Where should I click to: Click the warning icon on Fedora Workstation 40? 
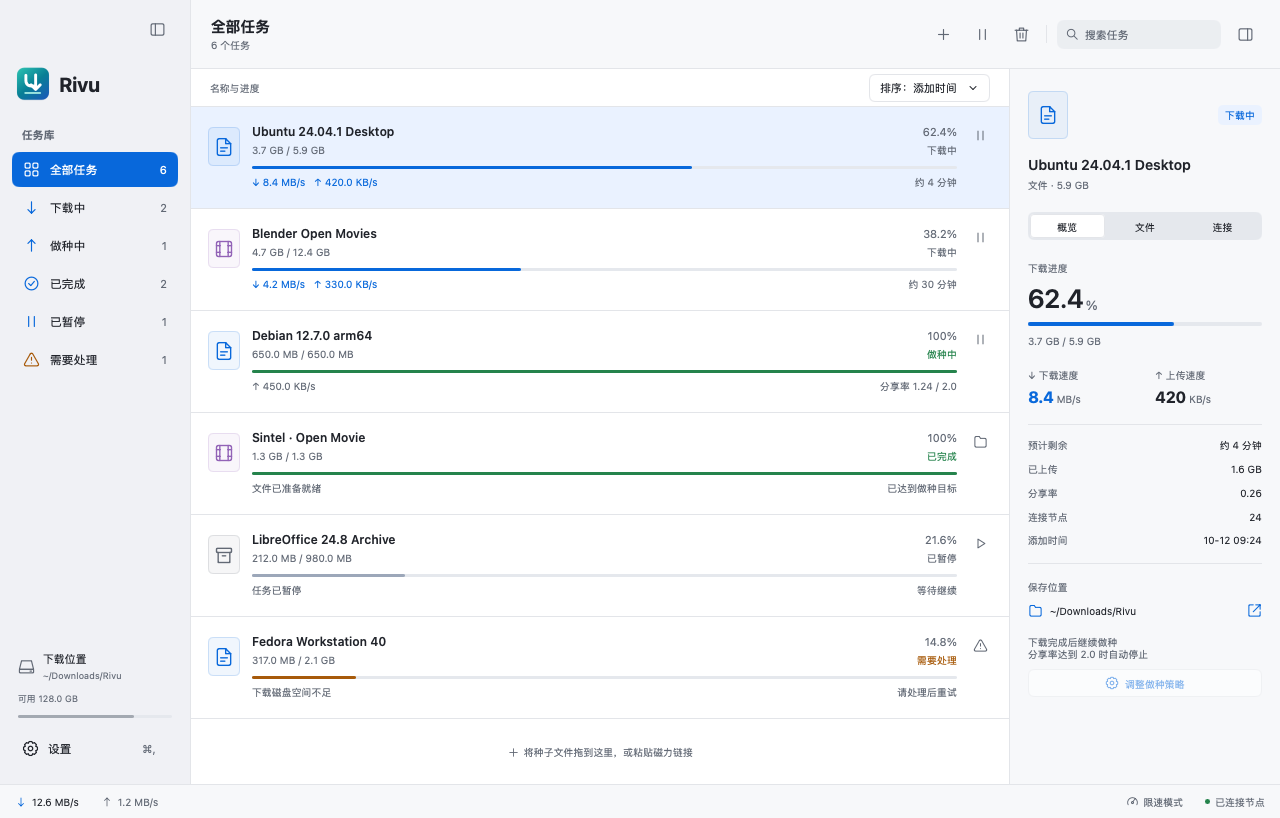pos(980,646)
